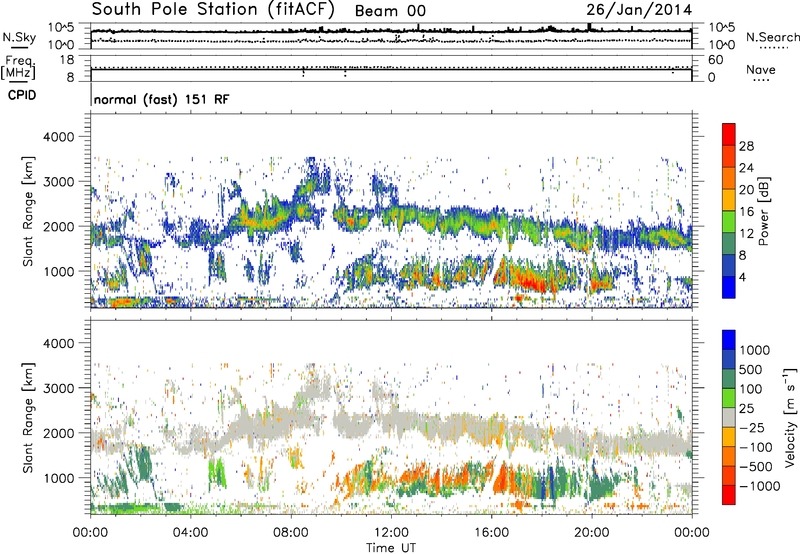Click the 'Velocity [m s-1]' colorbar label
800x554 pixels.
tap(790, 417)
